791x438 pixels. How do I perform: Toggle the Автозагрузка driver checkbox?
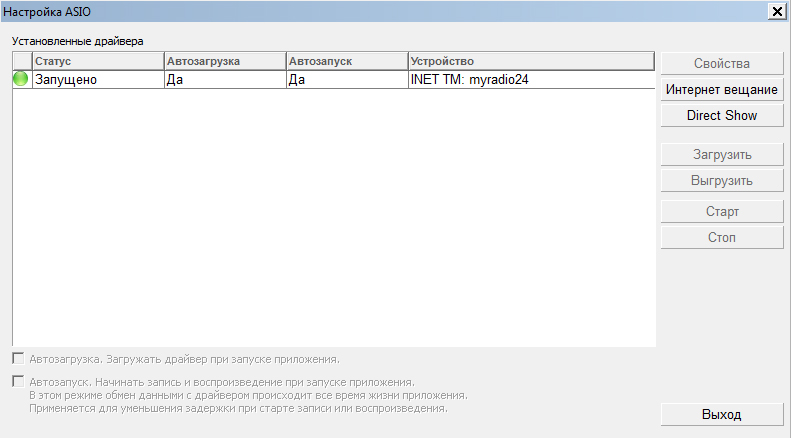(18, 358)
